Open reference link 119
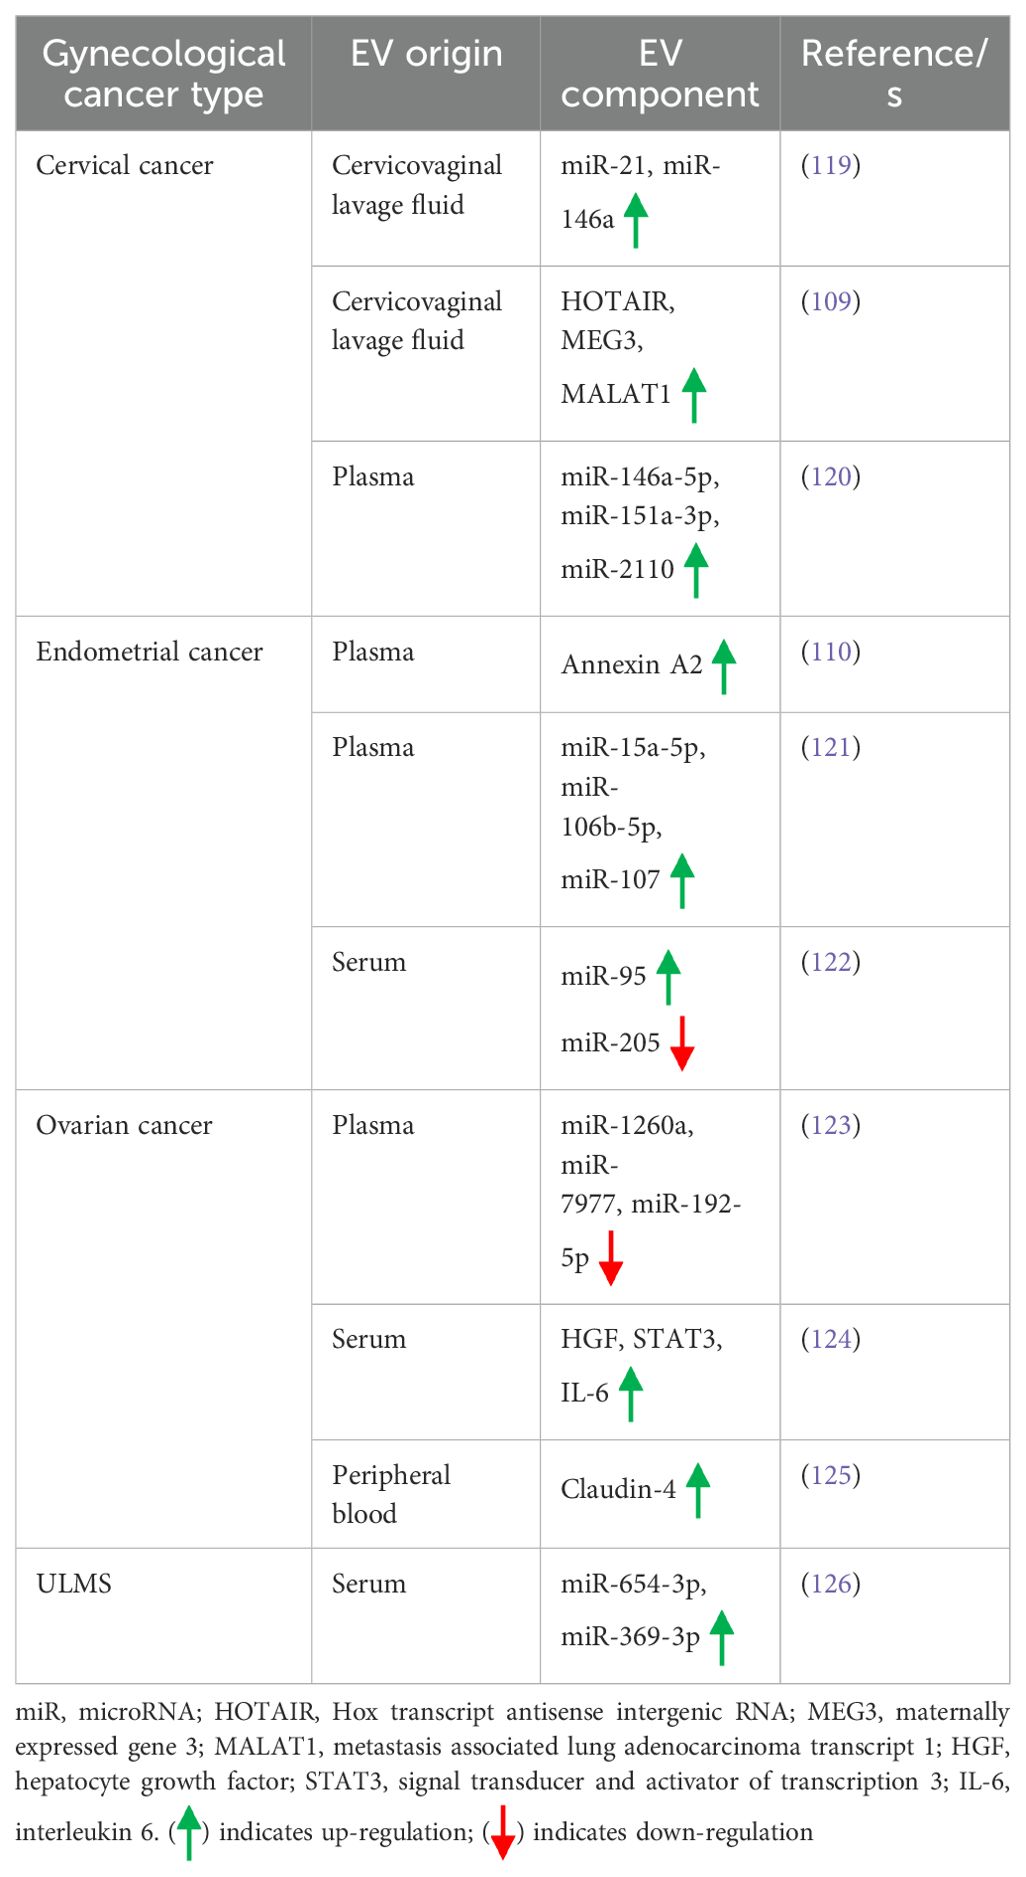 tap(831, 165)
